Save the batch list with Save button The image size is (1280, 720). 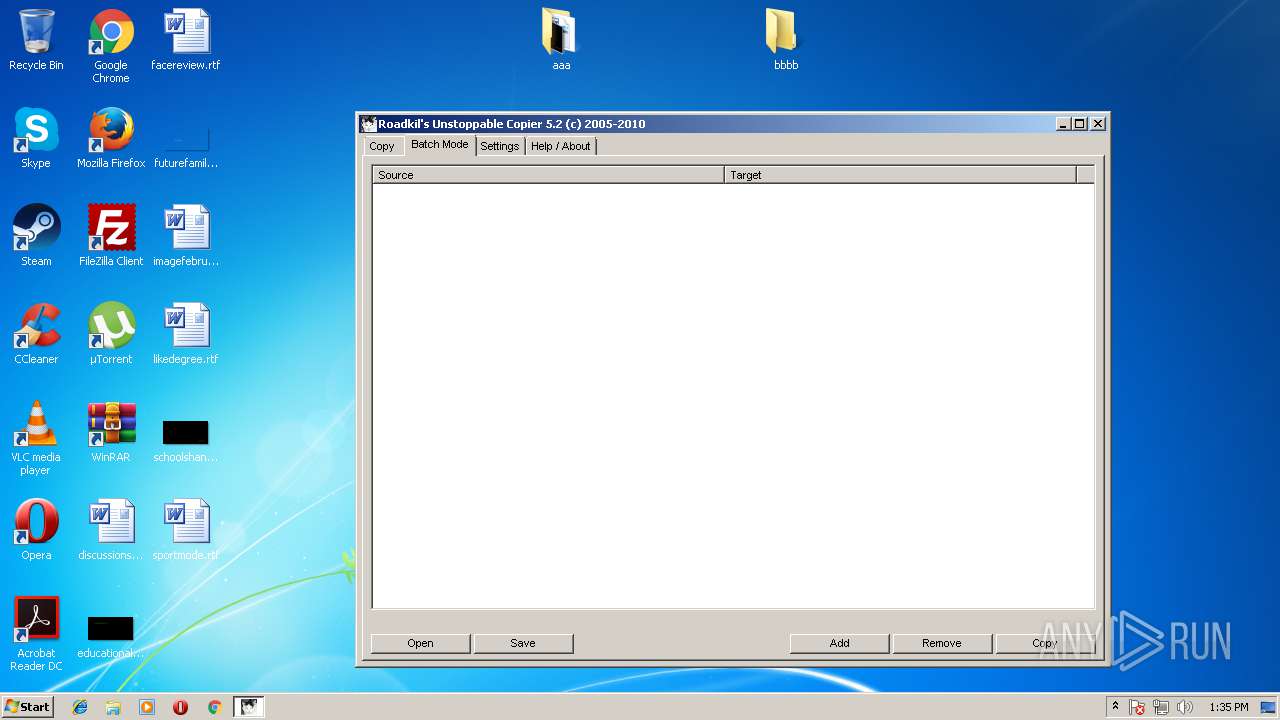[x=523, y=643]
